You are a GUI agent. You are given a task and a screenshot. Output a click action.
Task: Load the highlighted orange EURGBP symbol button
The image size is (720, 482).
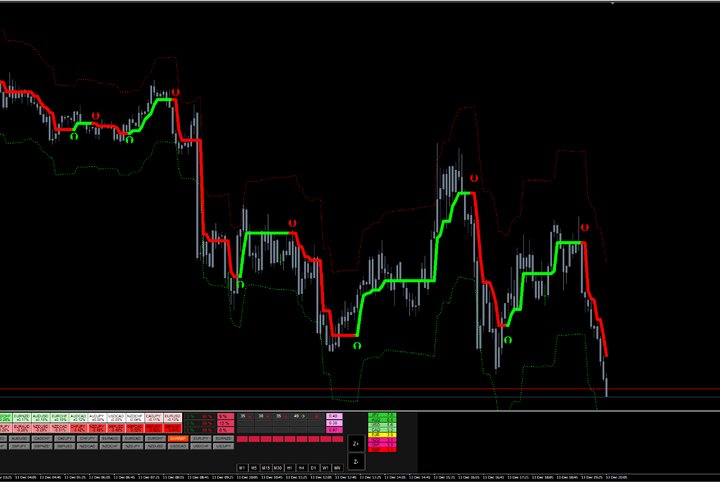point(178,438)
